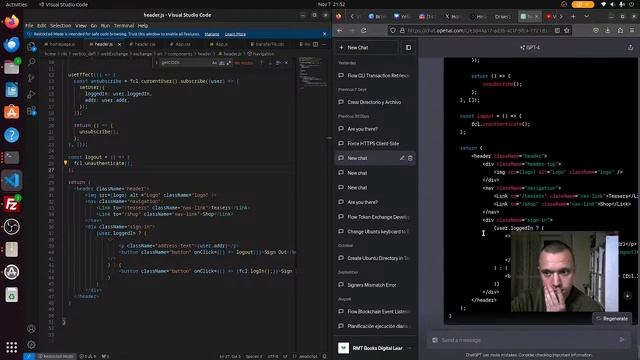The width and height of the screenshot is (640, 360).
Task: Dismiss the restricted mode banner
Action: coord(324,34)
